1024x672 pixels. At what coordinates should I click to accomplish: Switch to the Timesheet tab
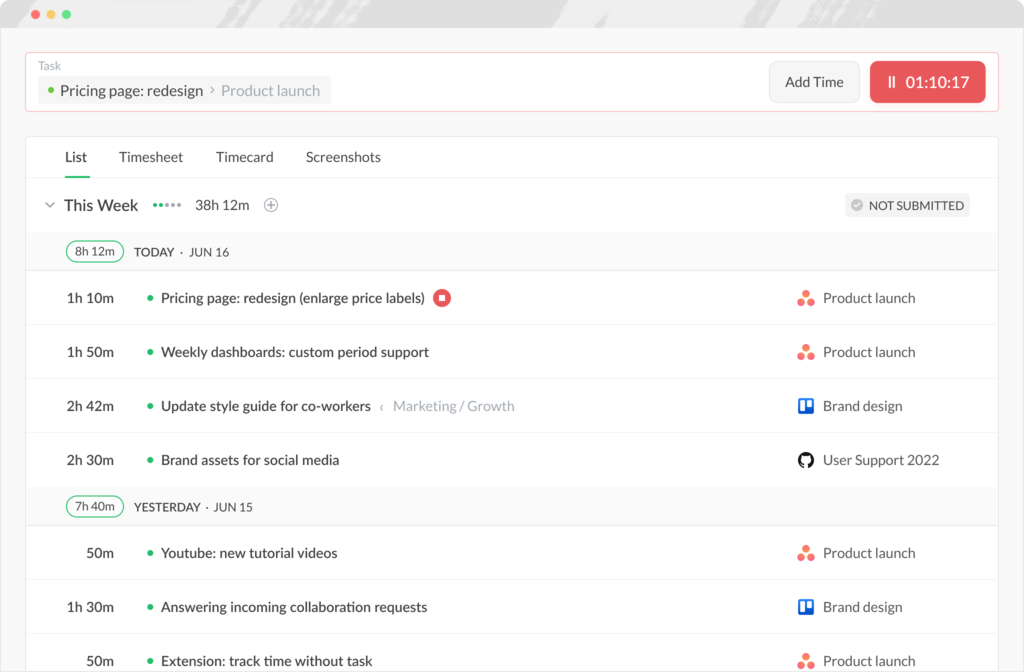[x=150, y=157]
